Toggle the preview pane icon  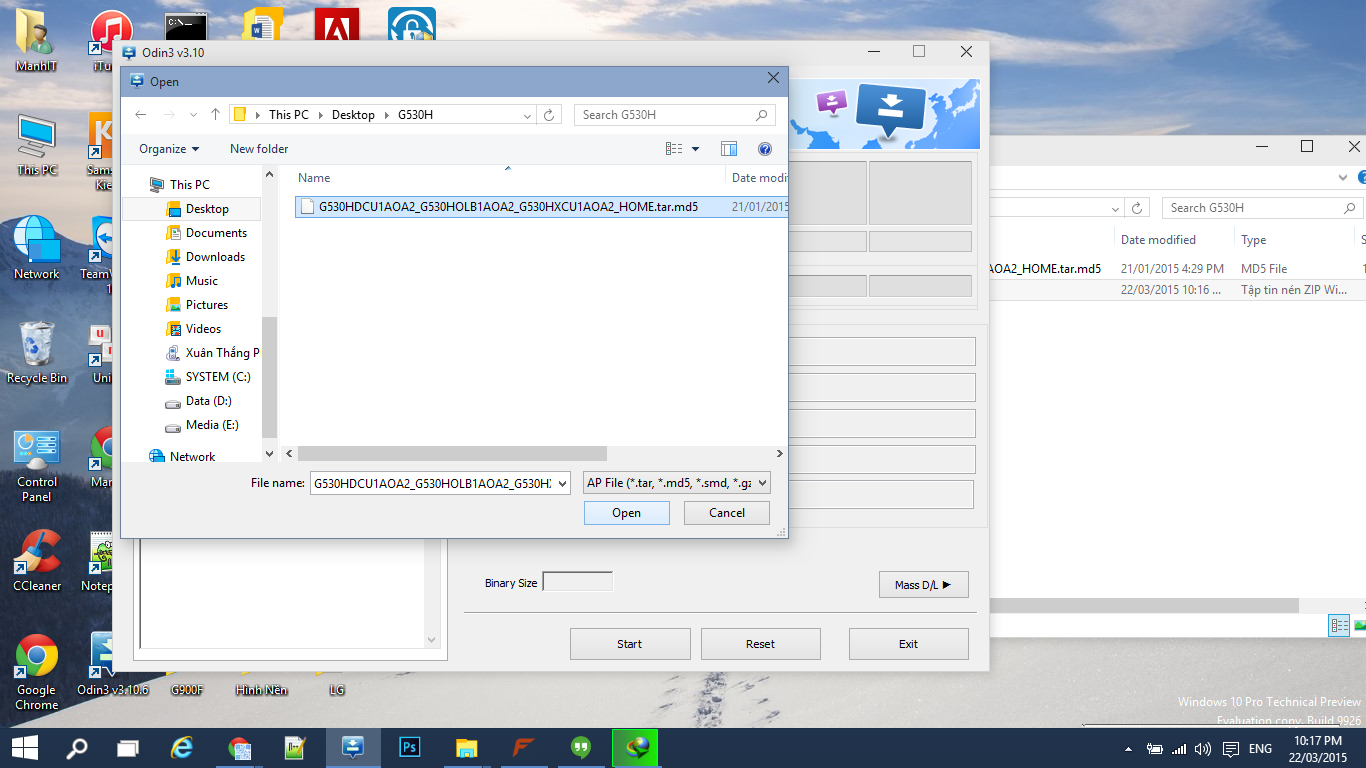click(729, 149)
